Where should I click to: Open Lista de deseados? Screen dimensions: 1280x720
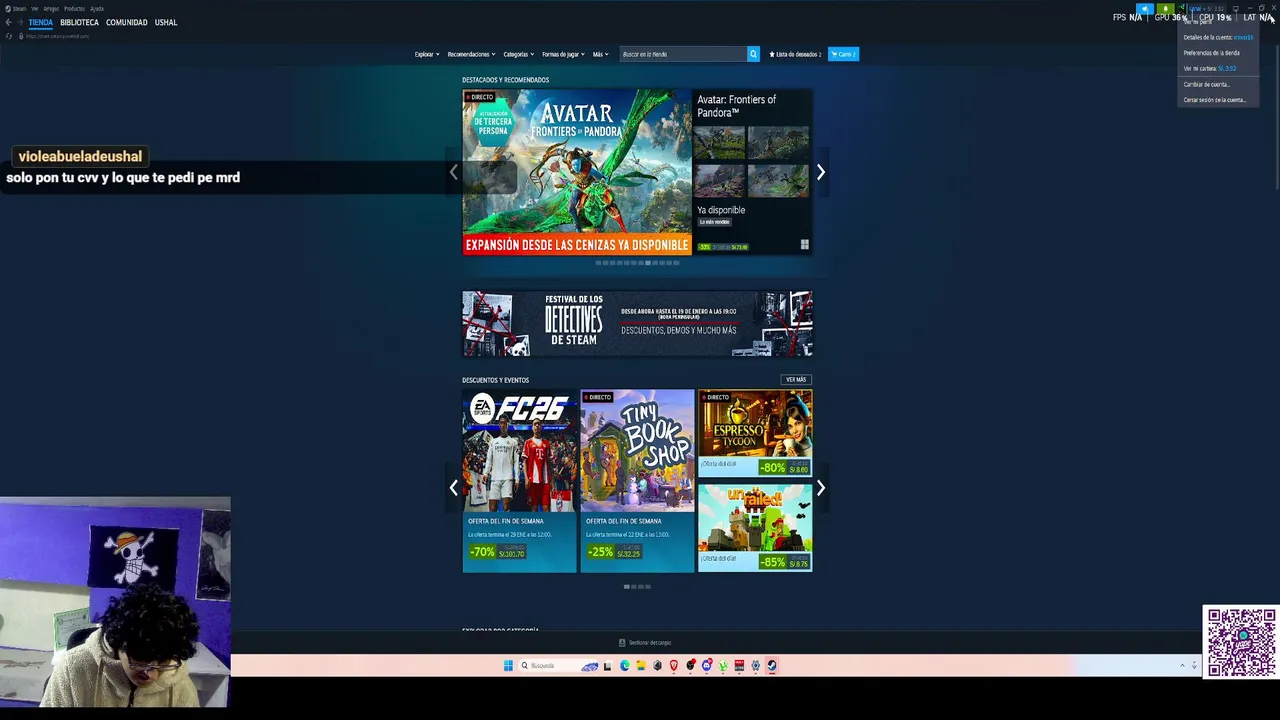795,54
